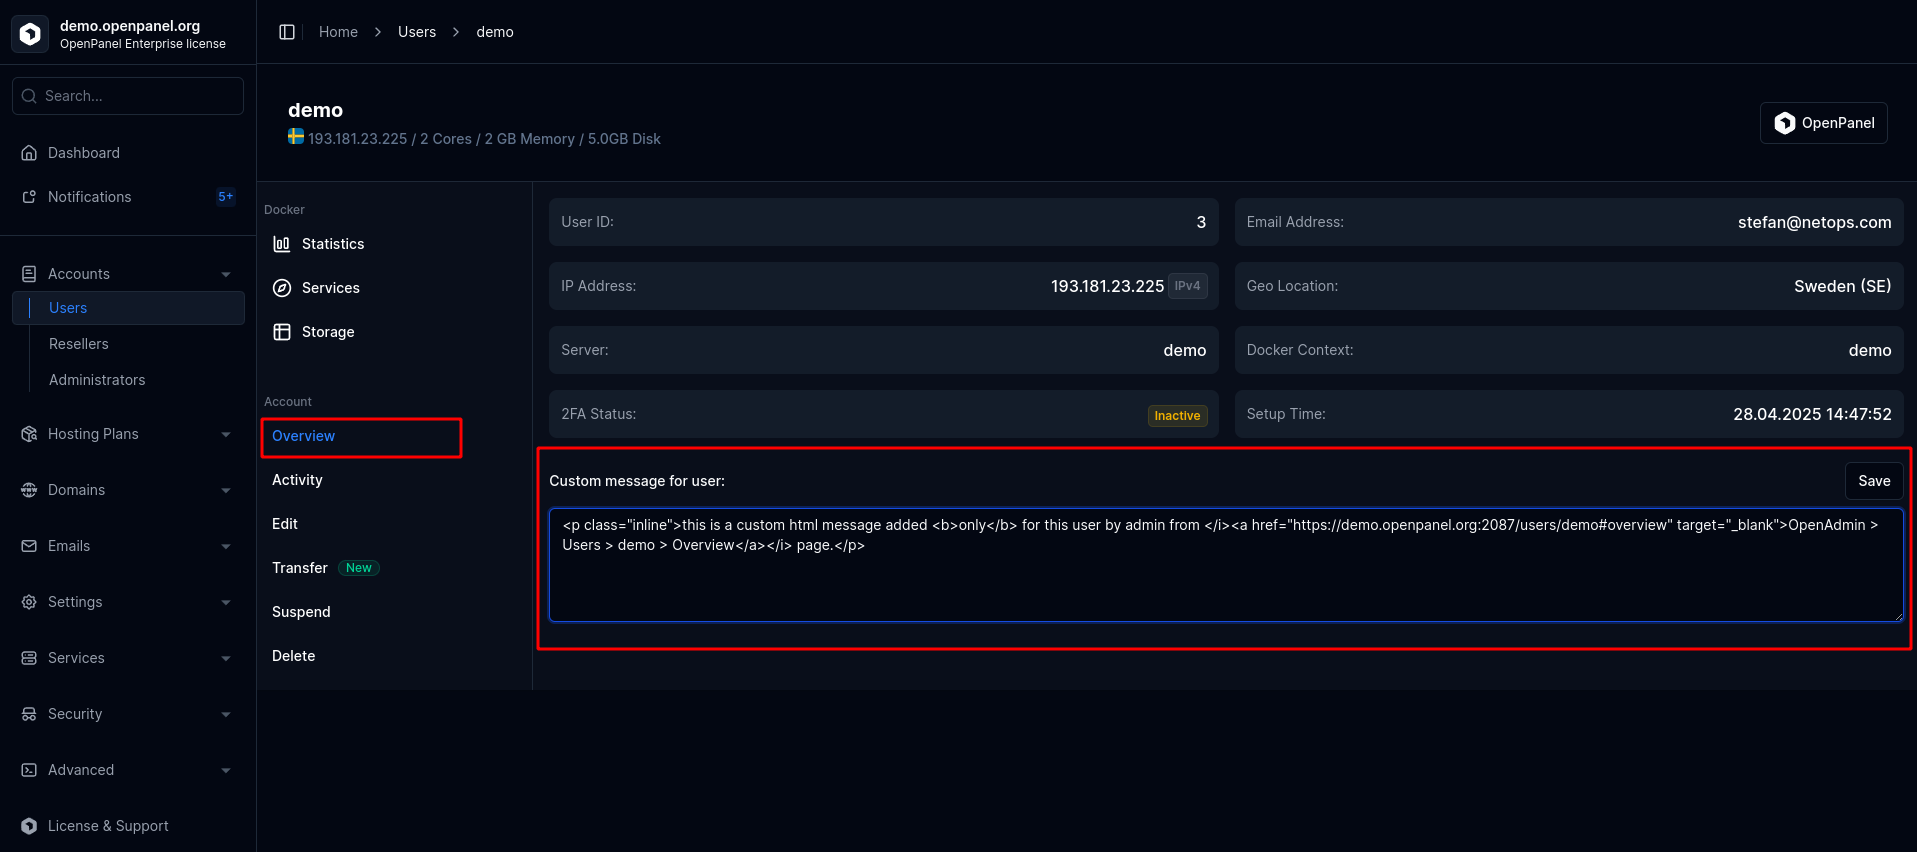This screenshot has height=852, width=1917.
Task: Click the demo page heading
Action: click(315, 110)
